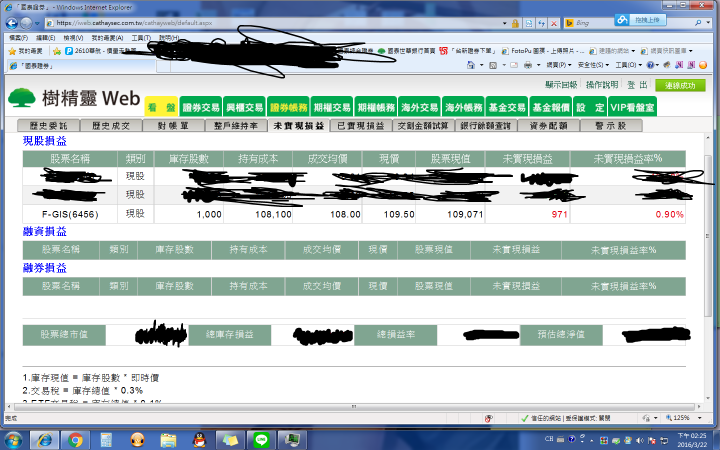Click the green tree 樹精靈 logo
The image size is (720, 450).
22,97
